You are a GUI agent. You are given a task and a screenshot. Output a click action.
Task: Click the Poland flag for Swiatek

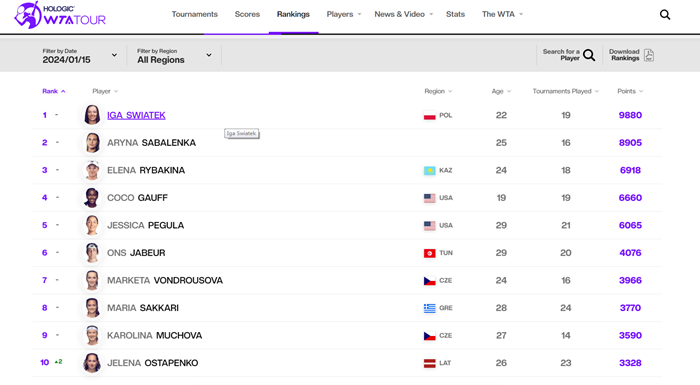pos(429,116)
